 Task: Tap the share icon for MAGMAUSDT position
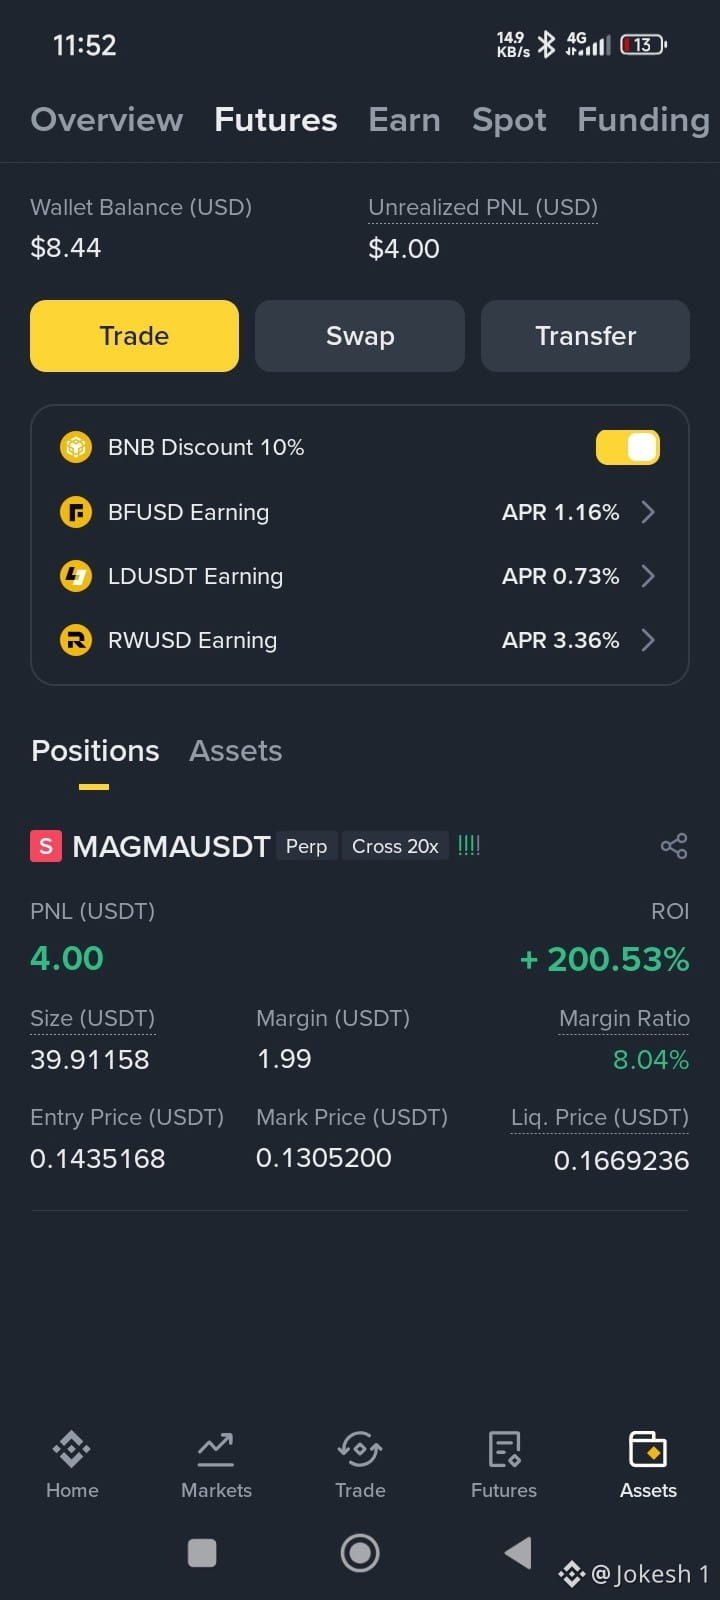click(674, 846)
